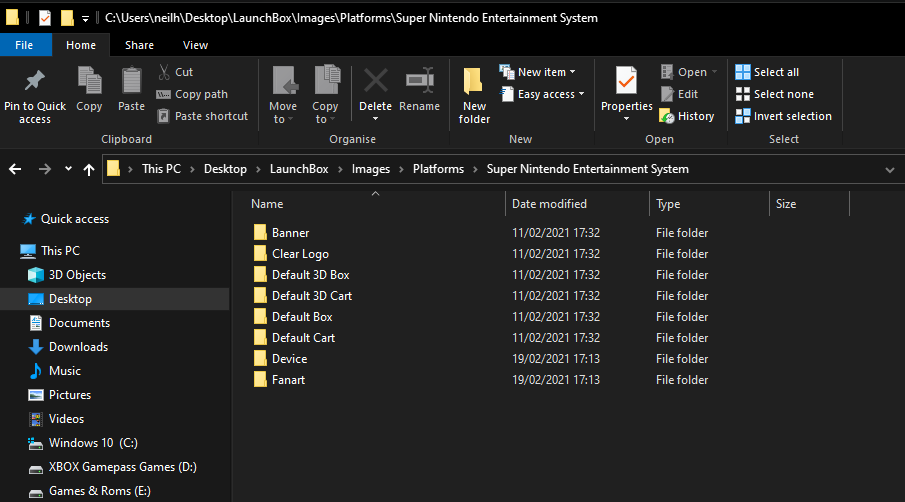Open file History from ribbon
Viewport: 905px width, 502px height.
[687, 116]
